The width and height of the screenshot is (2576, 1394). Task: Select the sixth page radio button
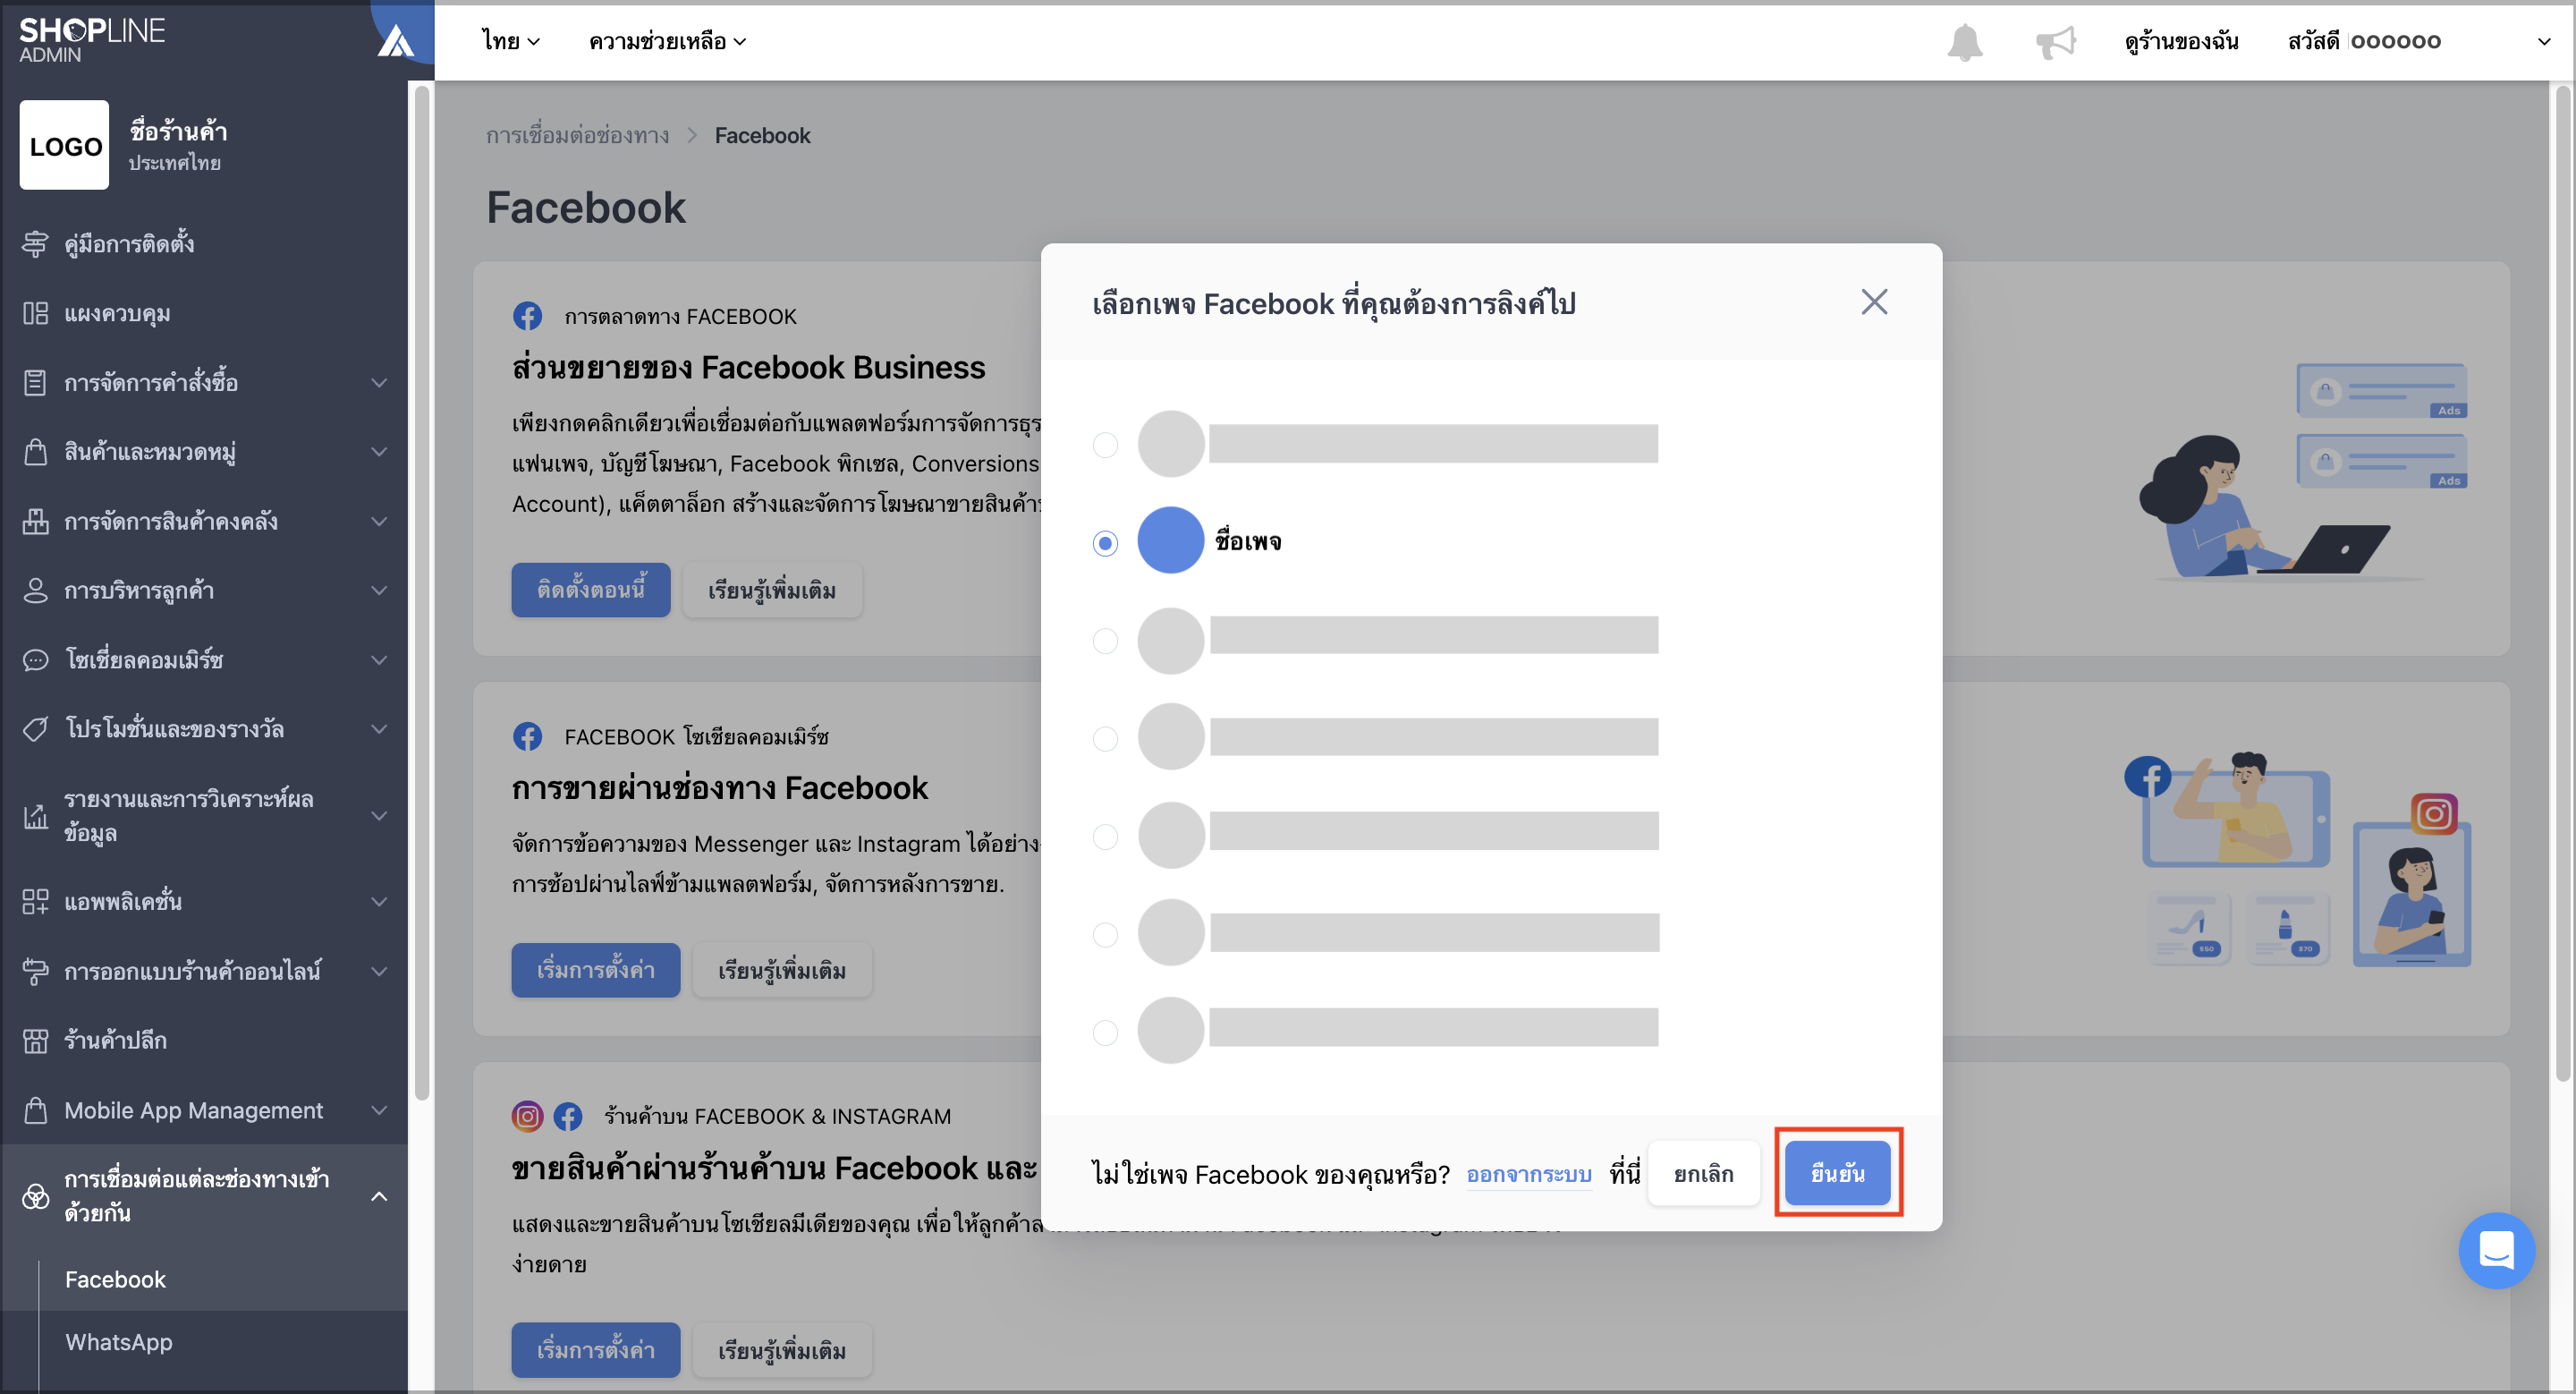[x=1105, y=934]
